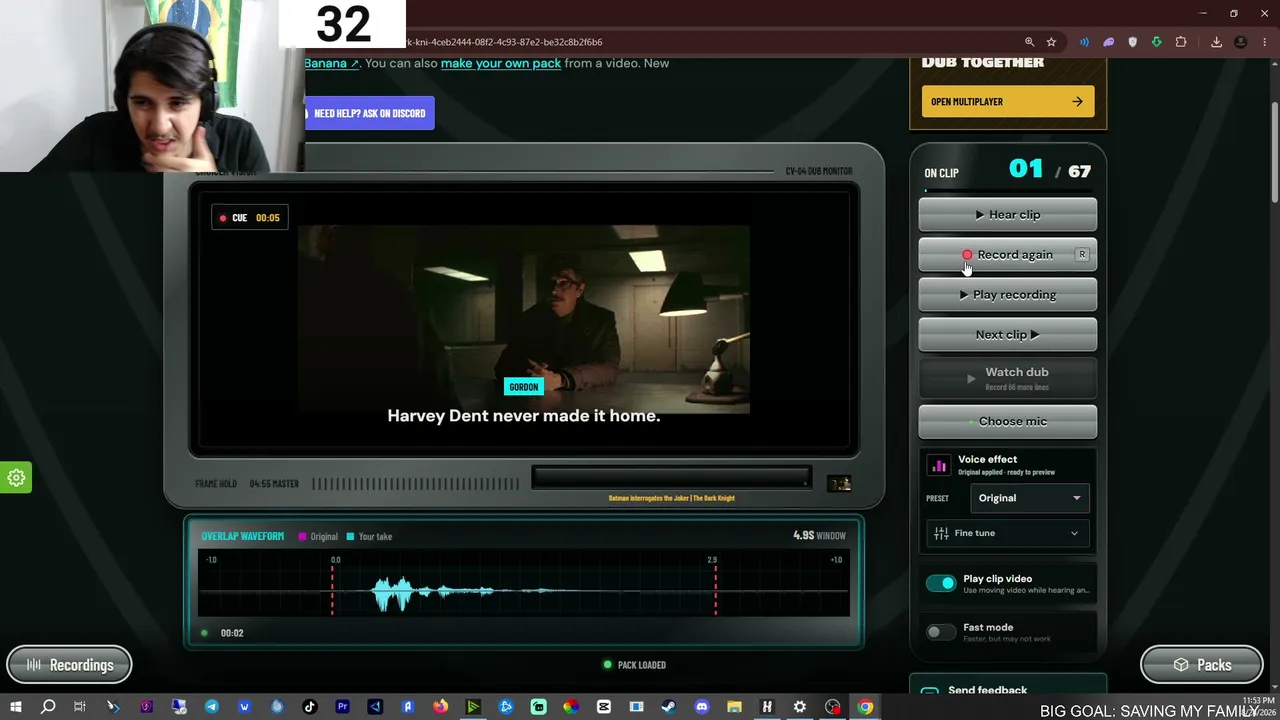Bookmark this page with the star icon
Viewport: 1280px width, 720px height.
1051,42
